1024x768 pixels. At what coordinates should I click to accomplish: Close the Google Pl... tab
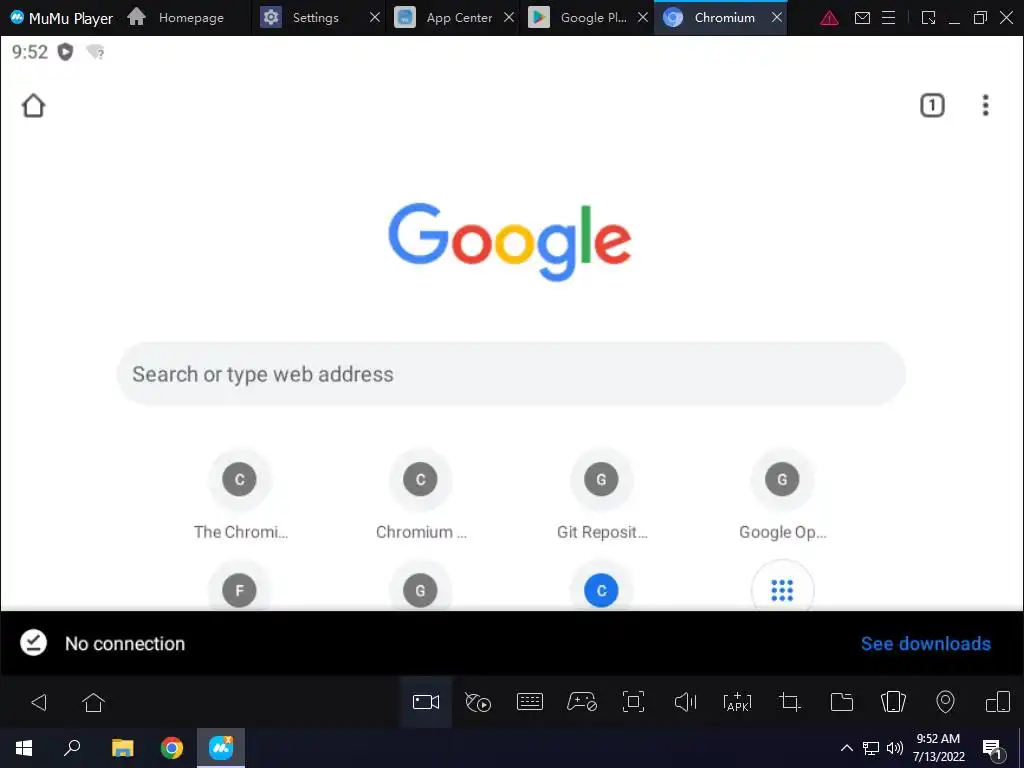click(x=643, y=18)
